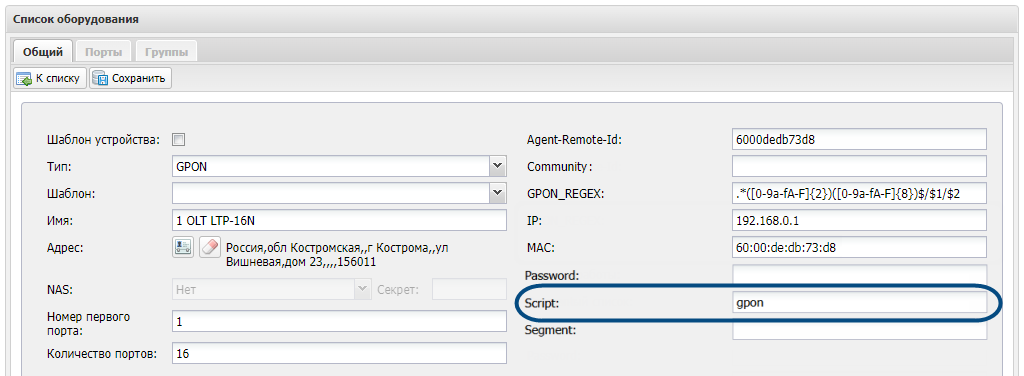Click the Agent-Remote-Id input field

coord(859,140)
